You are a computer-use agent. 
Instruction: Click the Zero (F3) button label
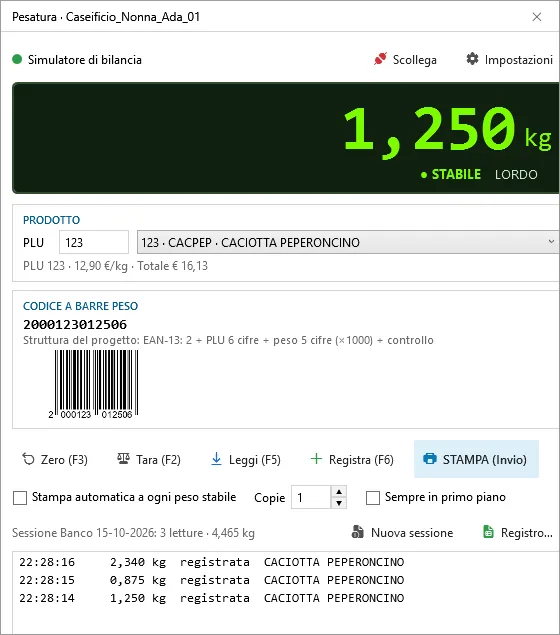click(64, 460)
